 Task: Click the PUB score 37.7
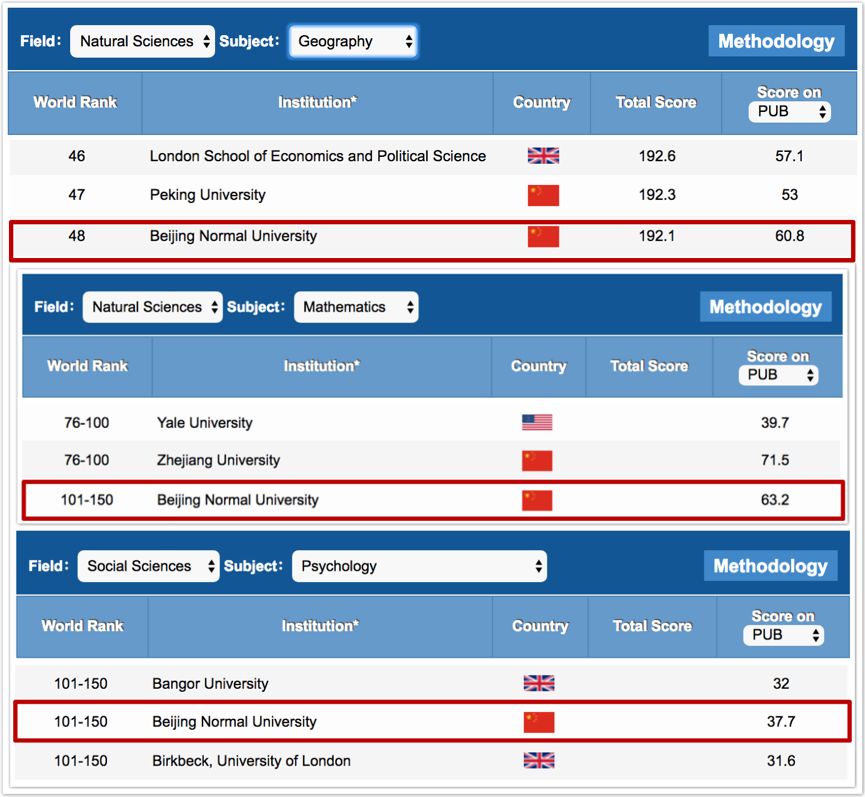tap(781, 721)
